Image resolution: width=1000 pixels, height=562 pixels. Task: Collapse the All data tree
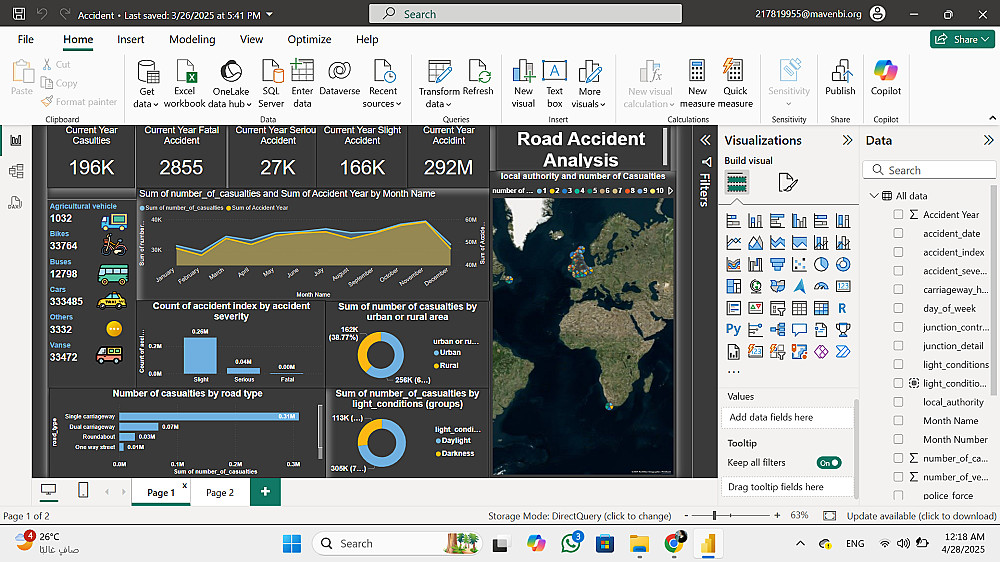tap(874, 196)
